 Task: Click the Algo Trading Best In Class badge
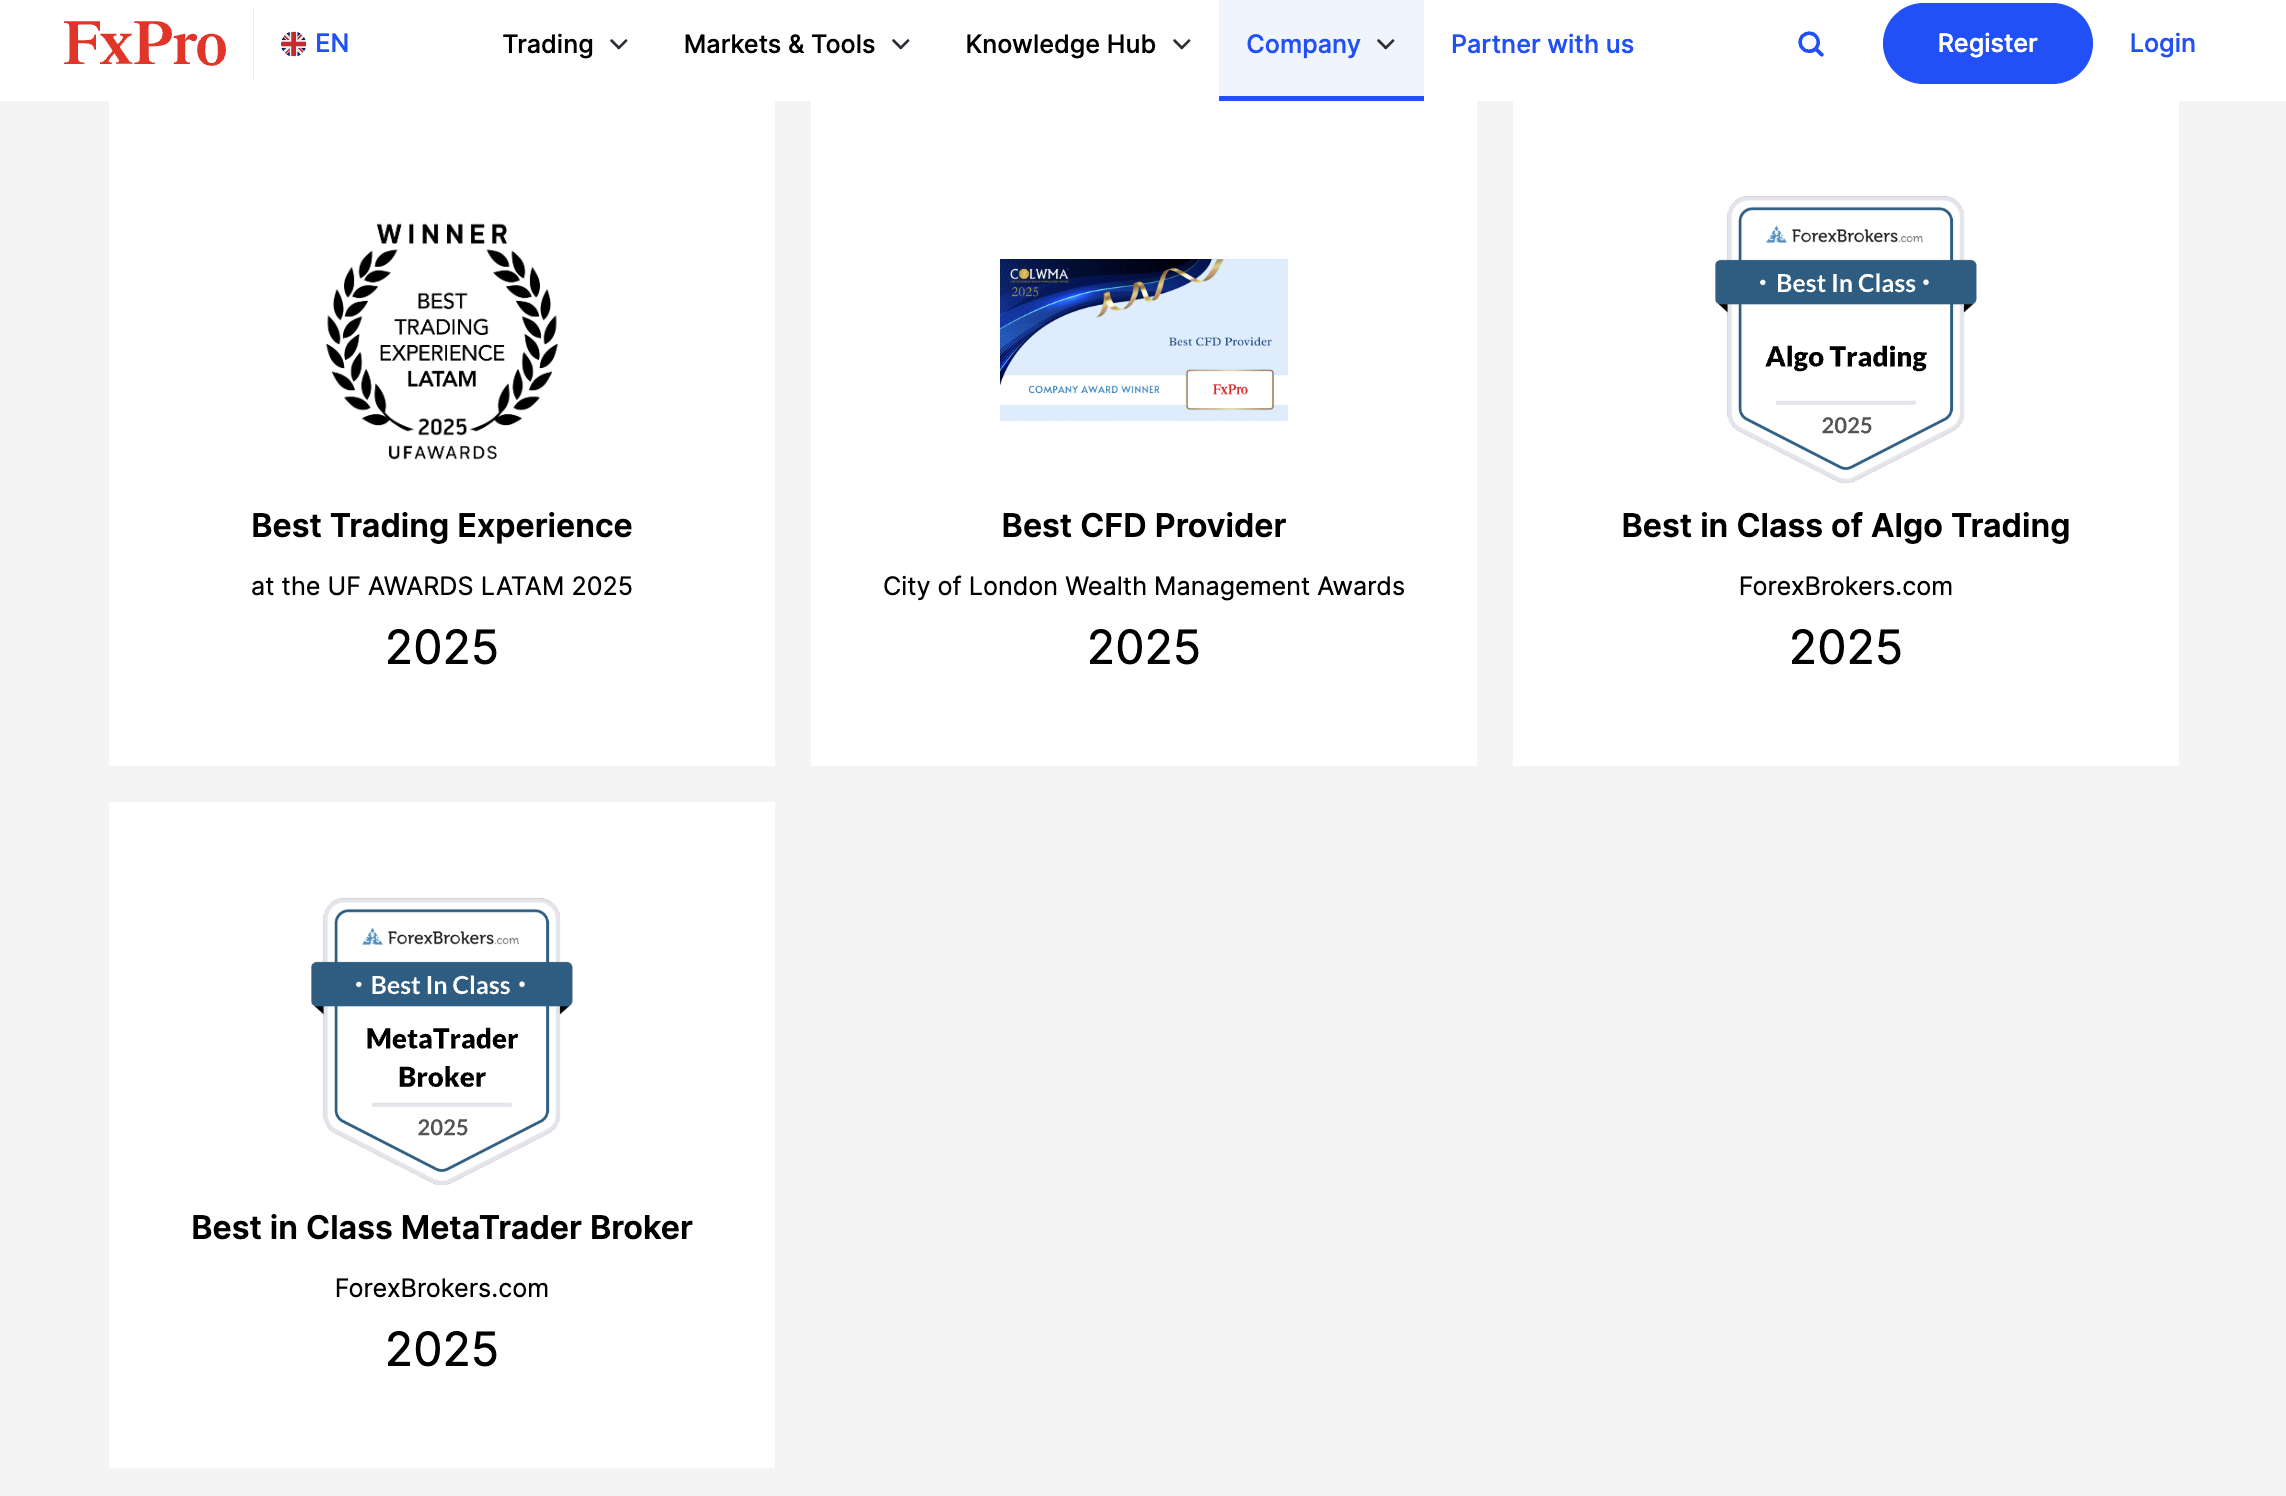(x=1845, y=338)
